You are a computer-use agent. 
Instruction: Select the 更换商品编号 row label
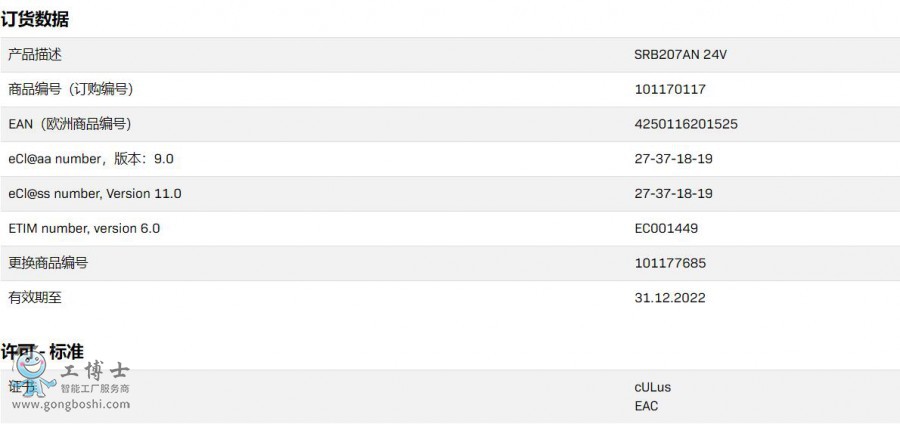pos(48,263)
